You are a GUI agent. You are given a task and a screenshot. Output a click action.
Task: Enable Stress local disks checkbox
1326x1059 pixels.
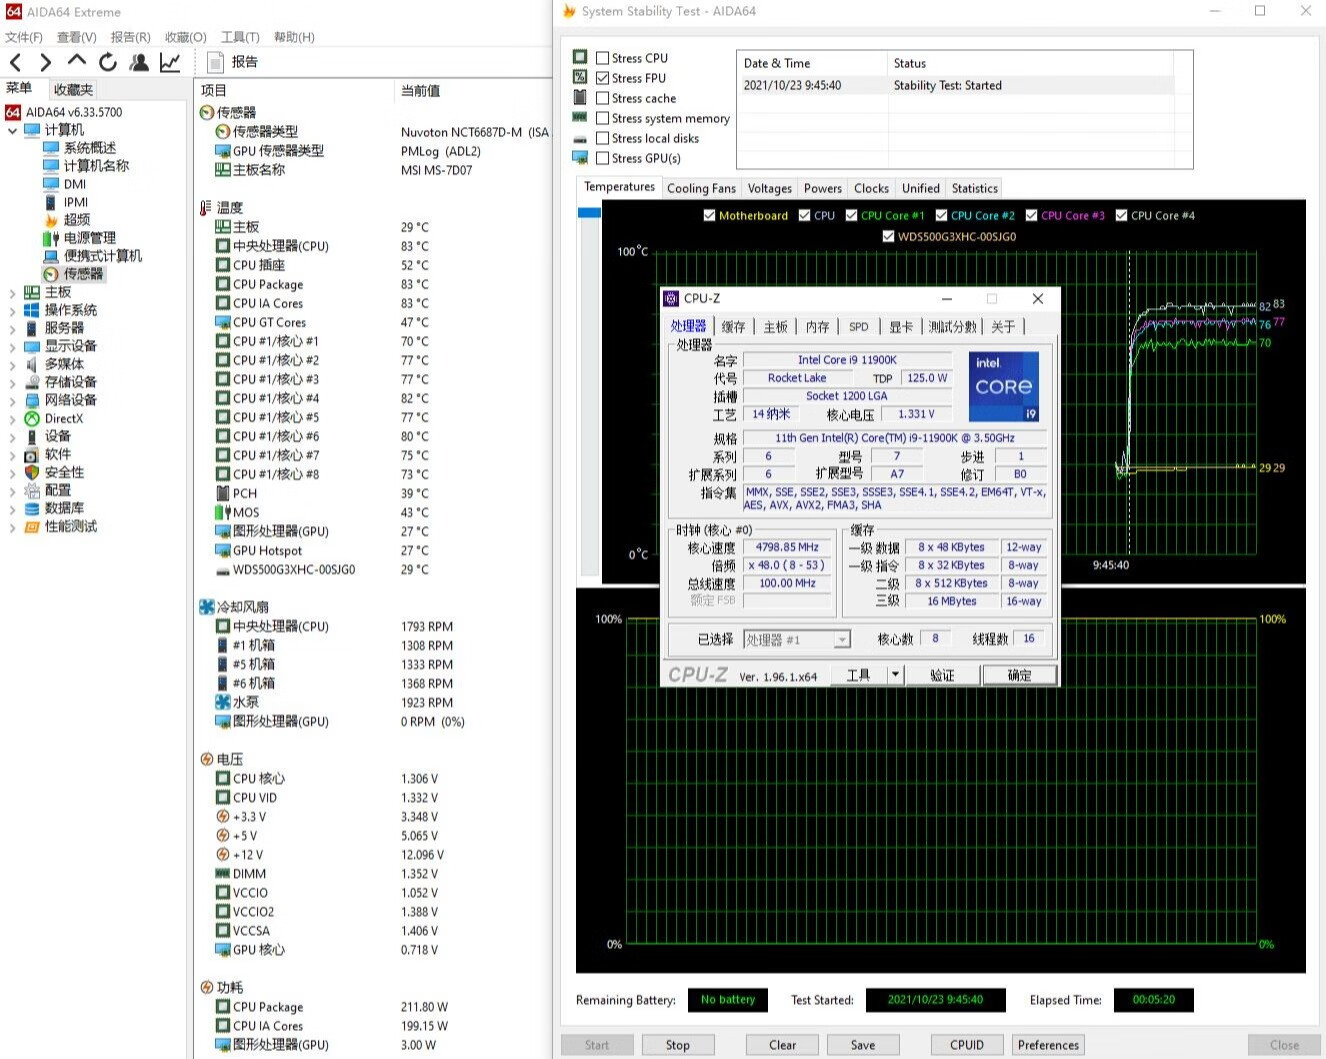point(602,138)
